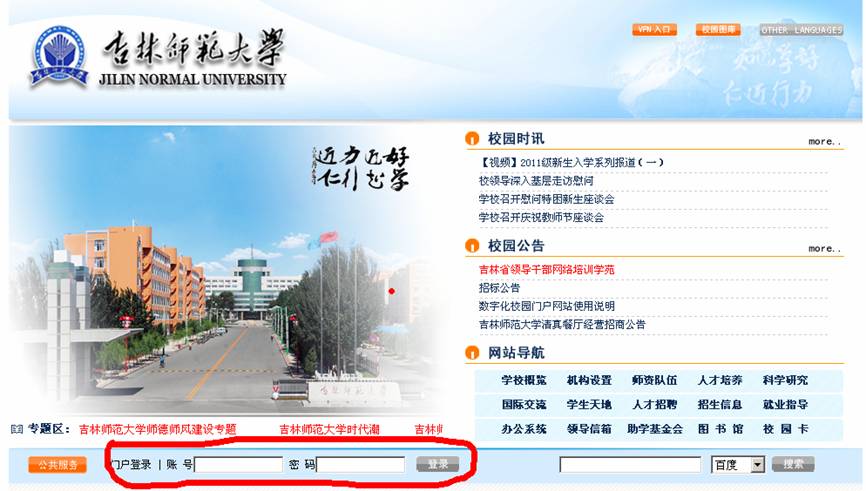
Task: Click the orange icon beside 校园公告
Action: pos(472,246)
